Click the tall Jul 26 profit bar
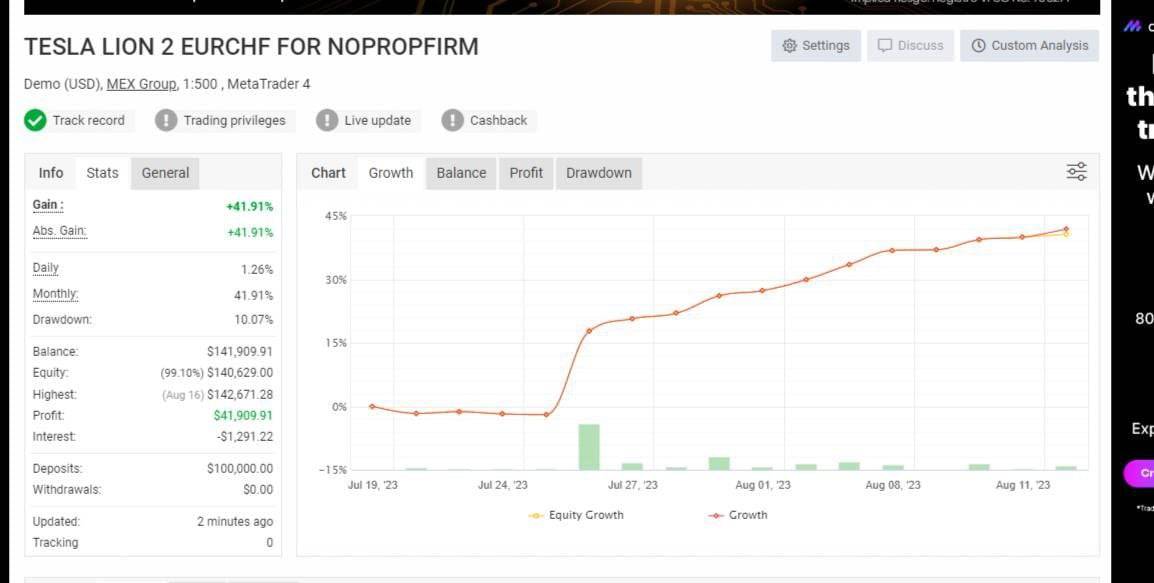The height and width of the screenshot is (583, 1154). [589, 447]
